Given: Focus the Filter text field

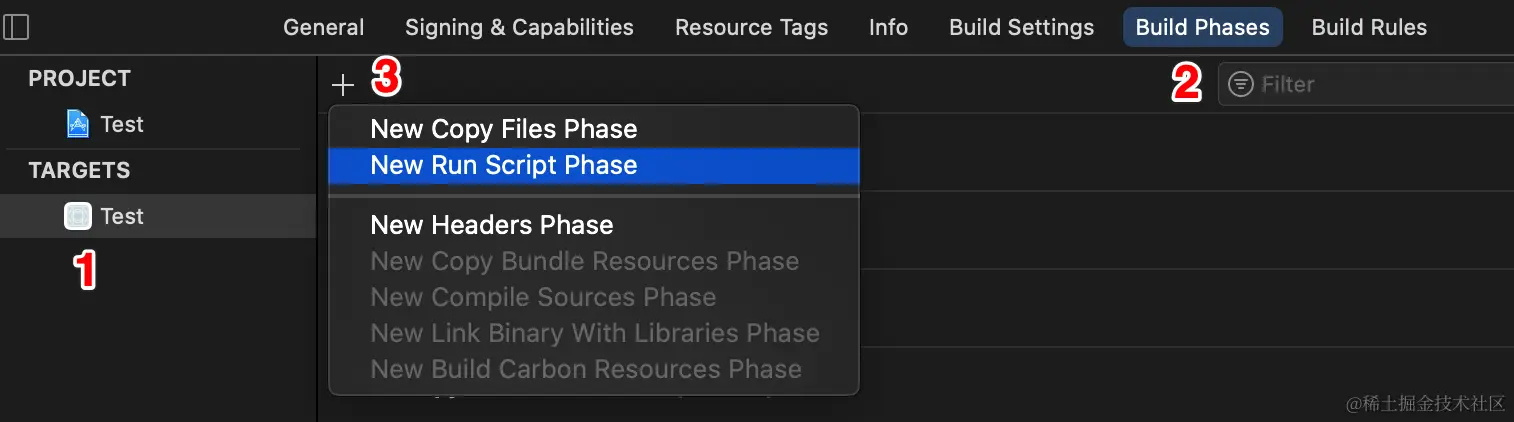Looking at the screenshot, I should coord(1380,85).
